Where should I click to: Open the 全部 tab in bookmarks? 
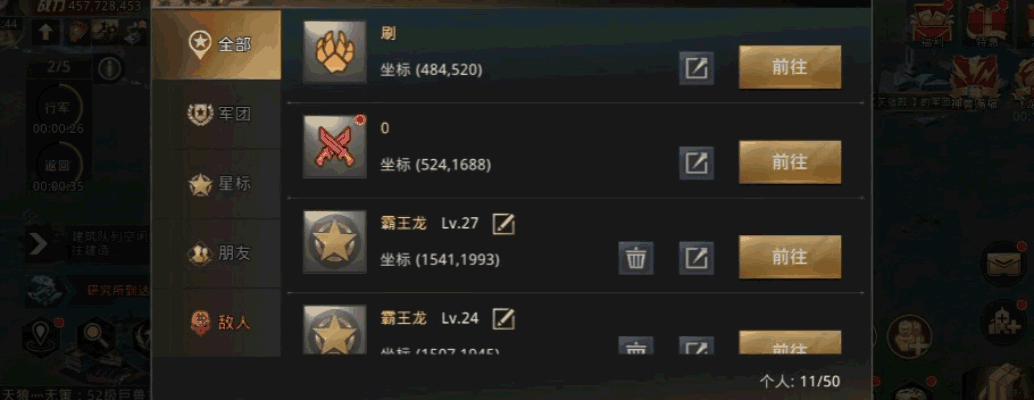(x=218, y=45)
